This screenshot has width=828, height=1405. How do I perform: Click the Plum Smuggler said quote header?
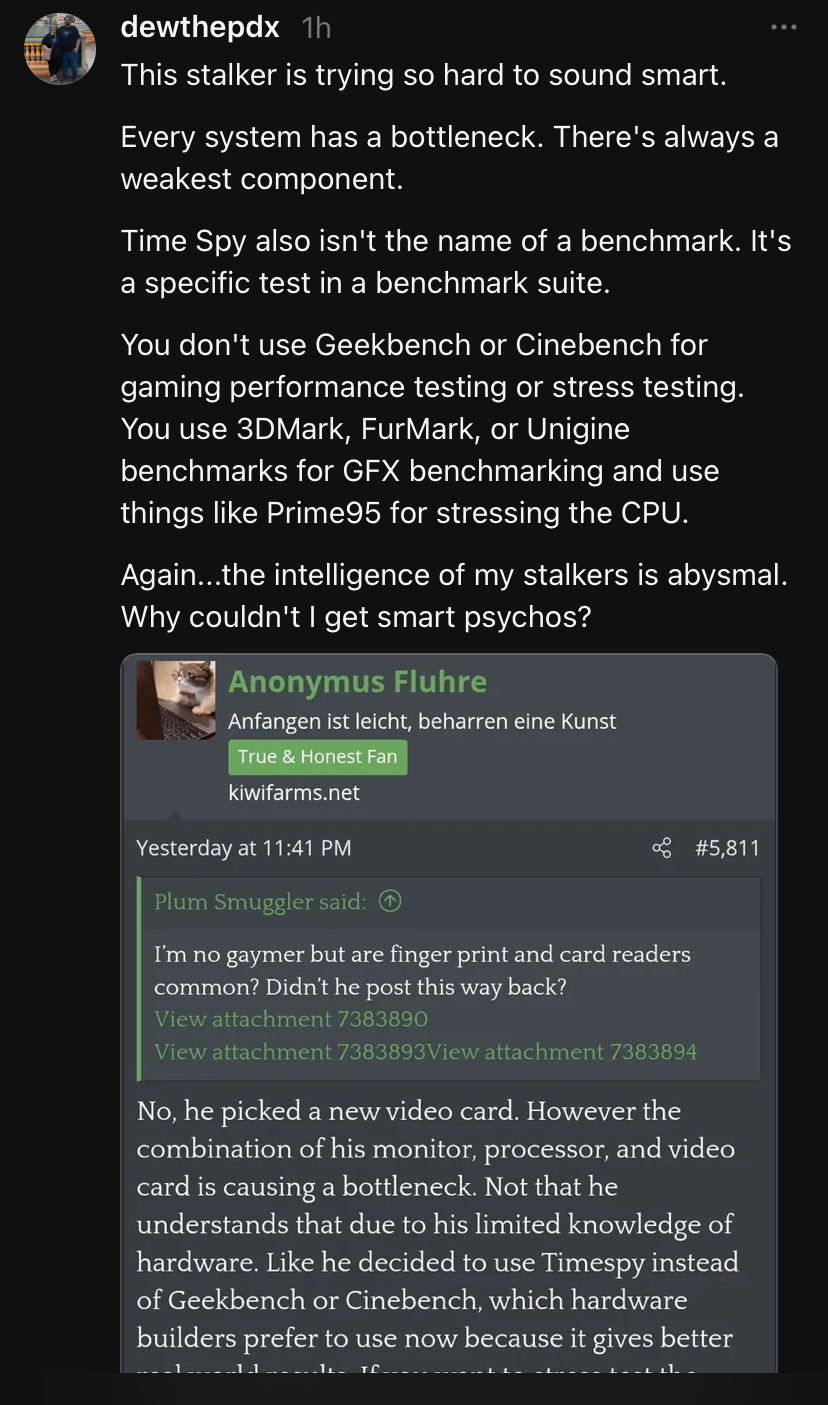(x=260, y=902)
